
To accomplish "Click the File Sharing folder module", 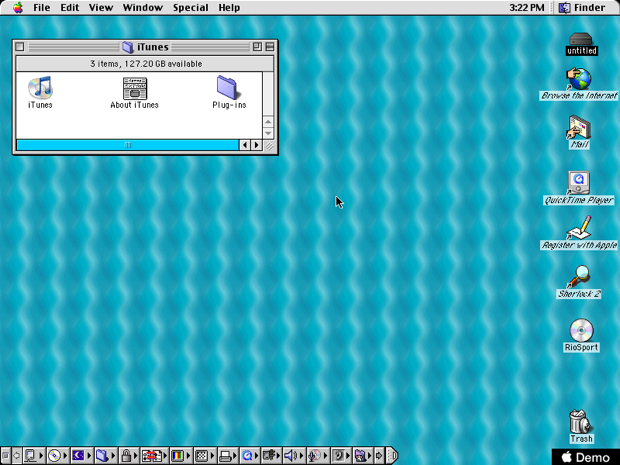I will click(x=106, y=456).
